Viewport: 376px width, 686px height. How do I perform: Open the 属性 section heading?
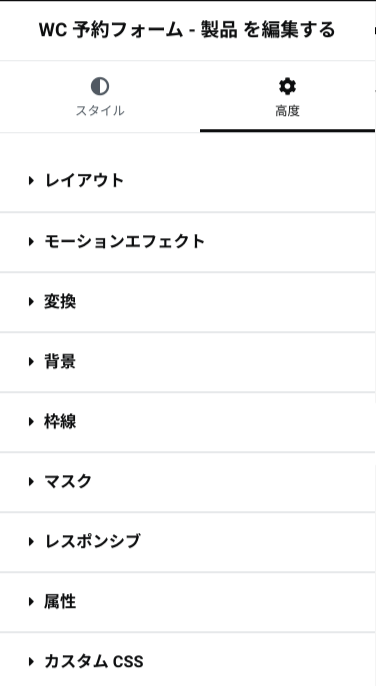[x=188, y=602]
